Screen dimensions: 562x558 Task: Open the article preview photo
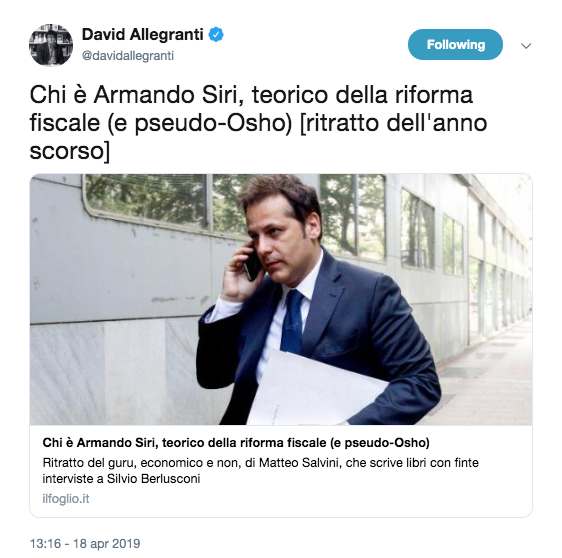(x=281, y=299)
